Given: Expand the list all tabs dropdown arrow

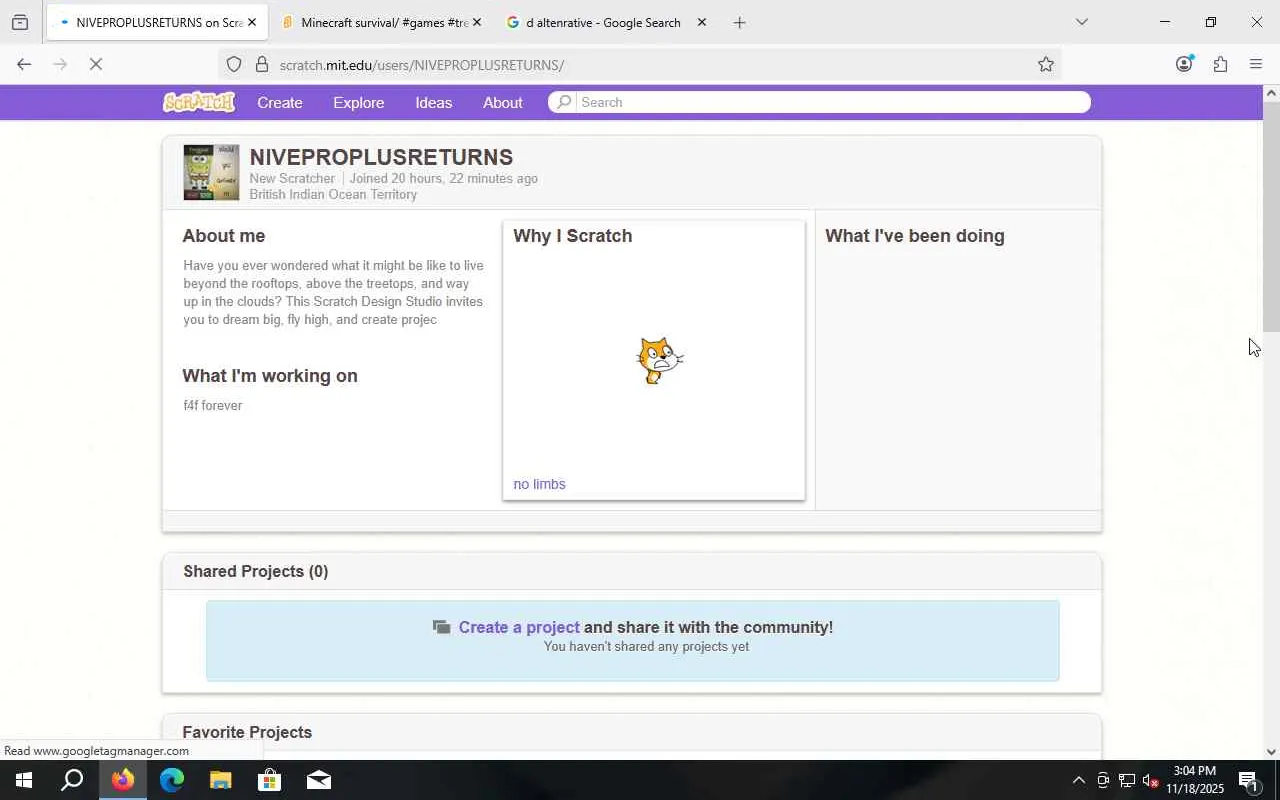Looking at the screenshot, I should (x=1081, y=22).
